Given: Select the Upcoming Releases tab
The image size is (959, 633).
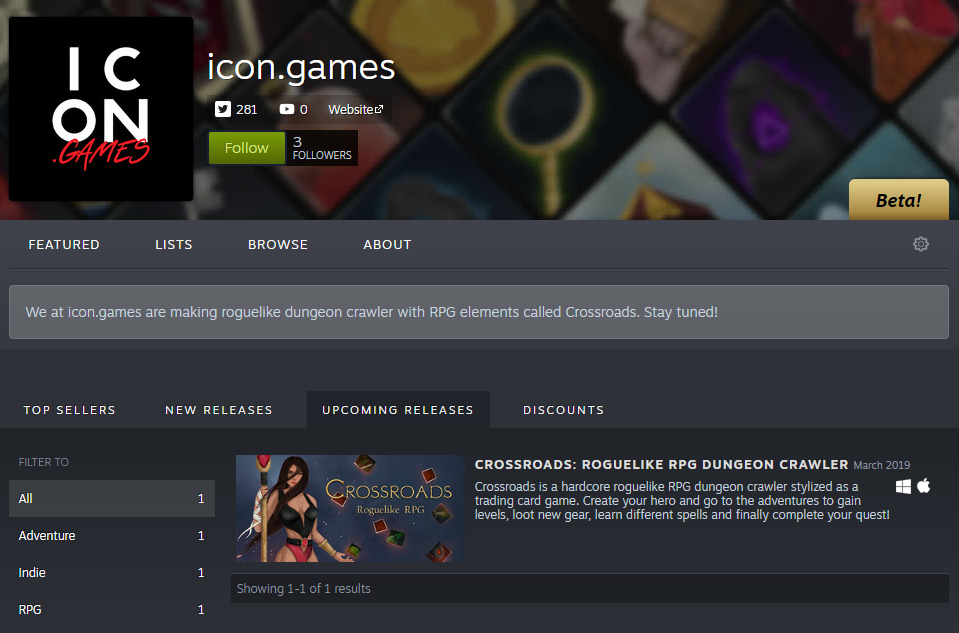Looking at the screenshot, I should click(x=398, y=410).
